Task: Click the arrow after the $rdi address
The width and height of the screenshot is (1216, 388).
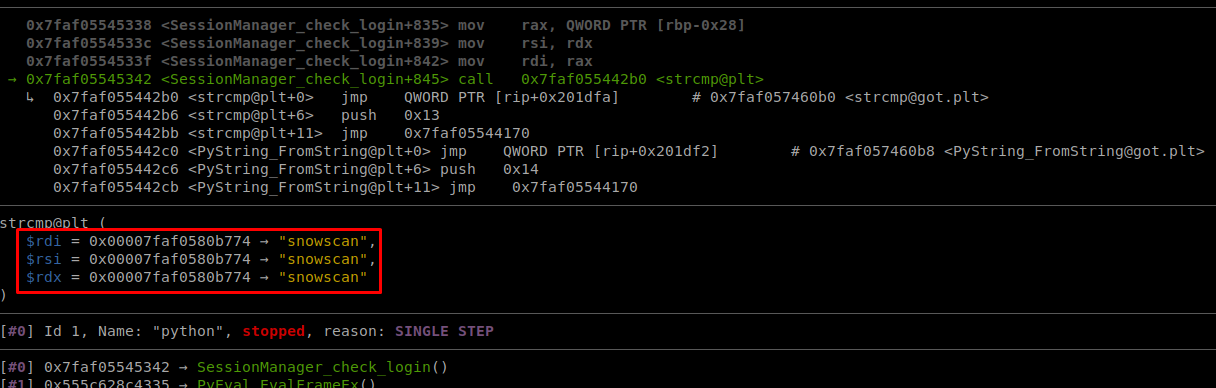Action: (269, 241)
